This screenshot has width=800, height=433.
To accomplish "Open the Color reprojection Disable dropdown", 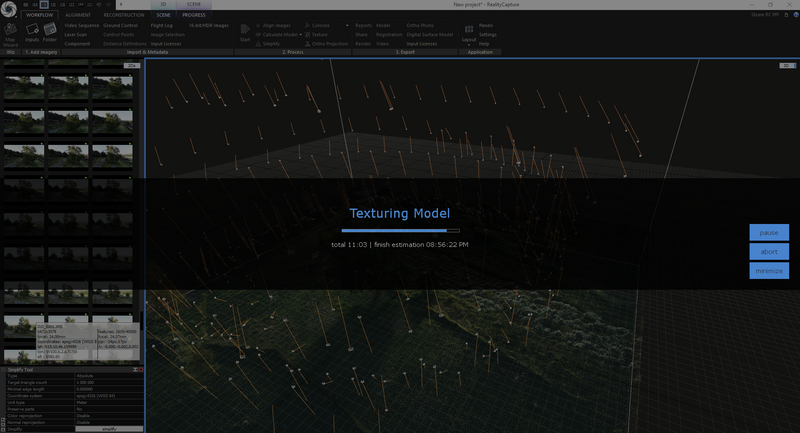I will 109,416.
